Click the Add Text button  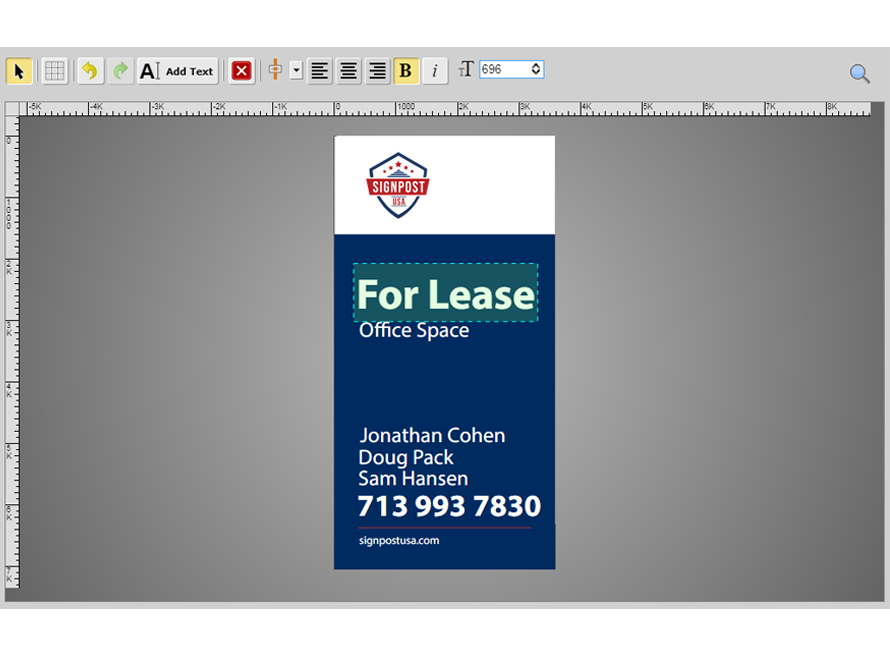pos(177,71)
